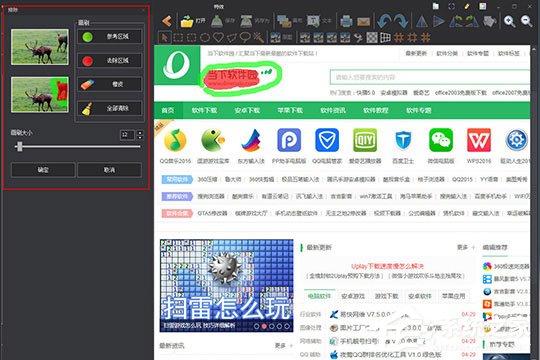Click the 苹果下载 tab in the canvas image
540x360 pixels.
290,110
